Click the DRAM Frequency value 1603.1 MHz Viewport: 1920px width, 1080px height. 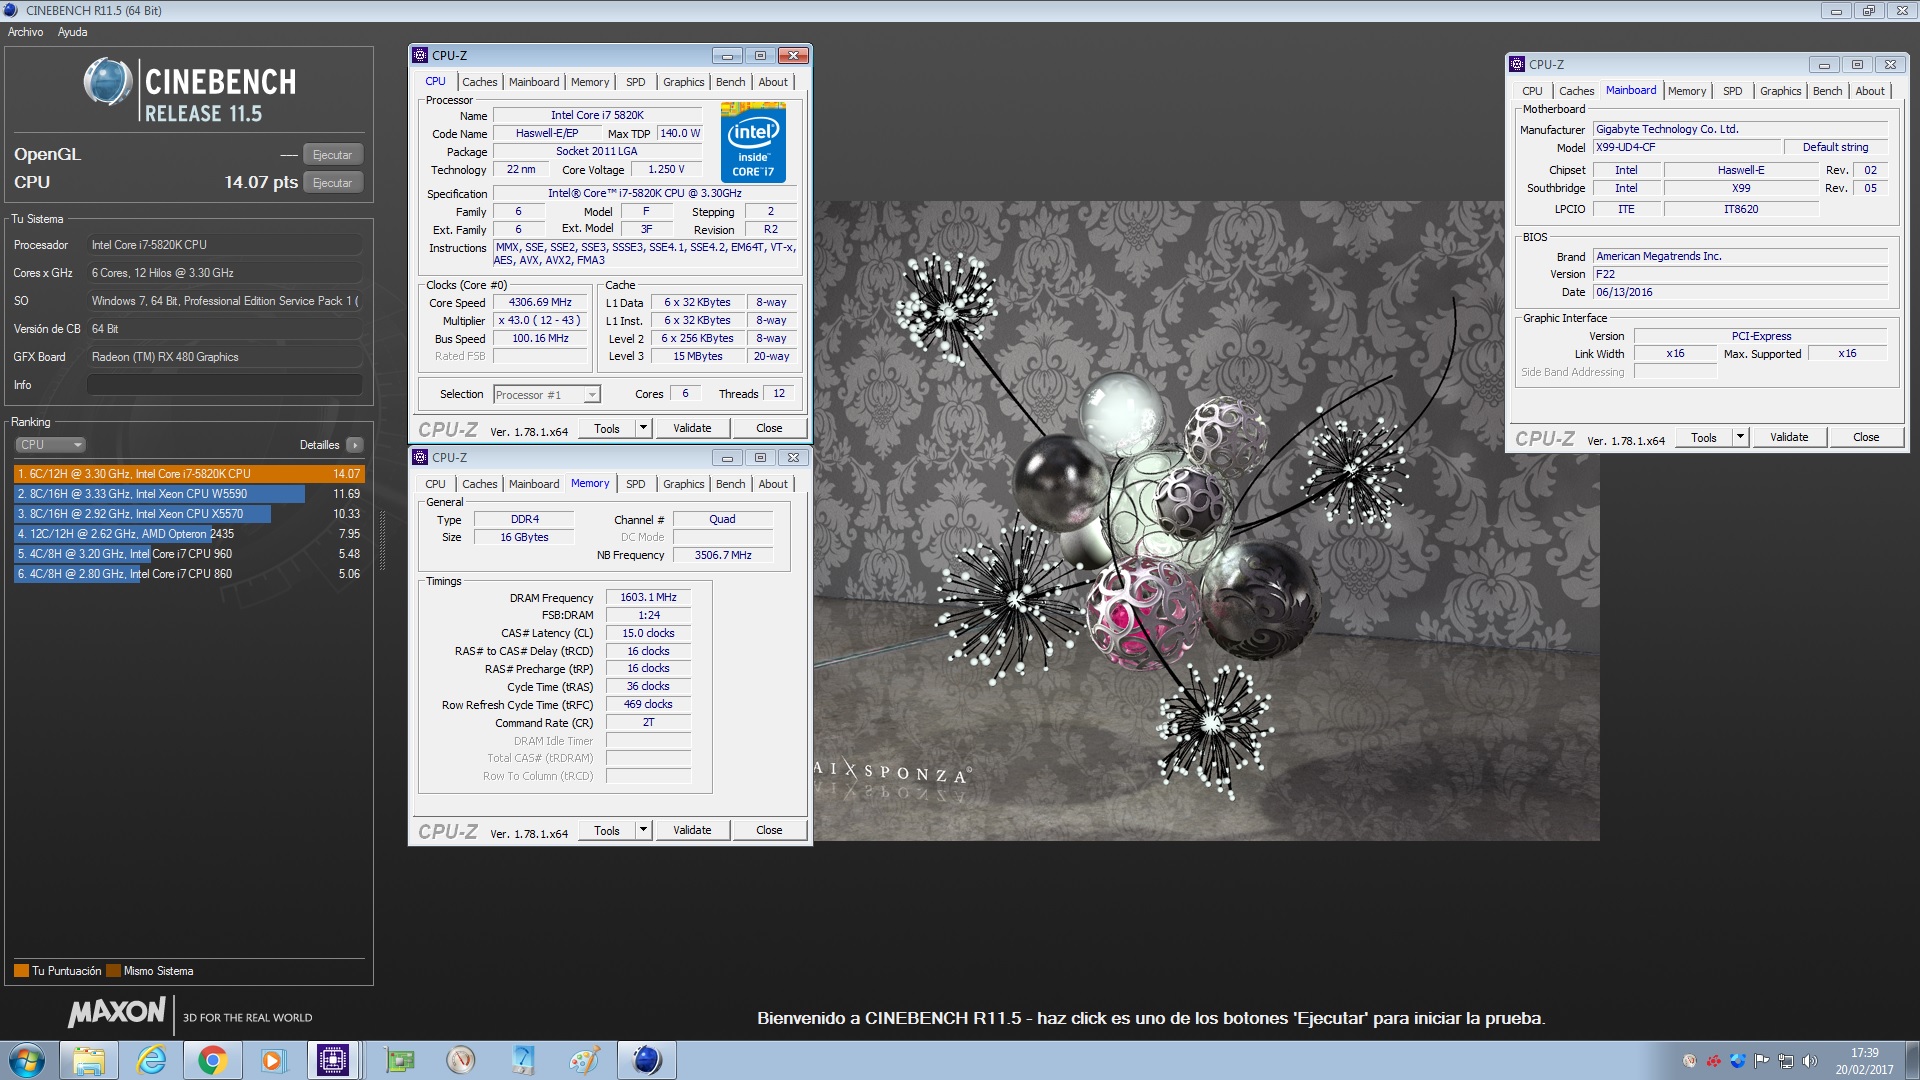pyautogui.click(x=648, y=597)
